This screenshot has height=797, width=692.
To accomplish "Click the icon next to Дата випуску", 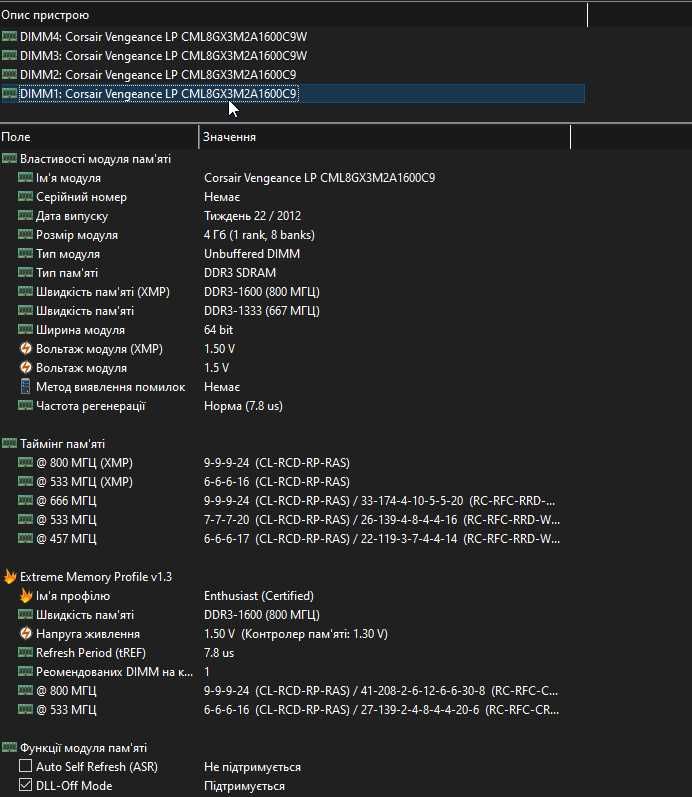I will (25, 216).
